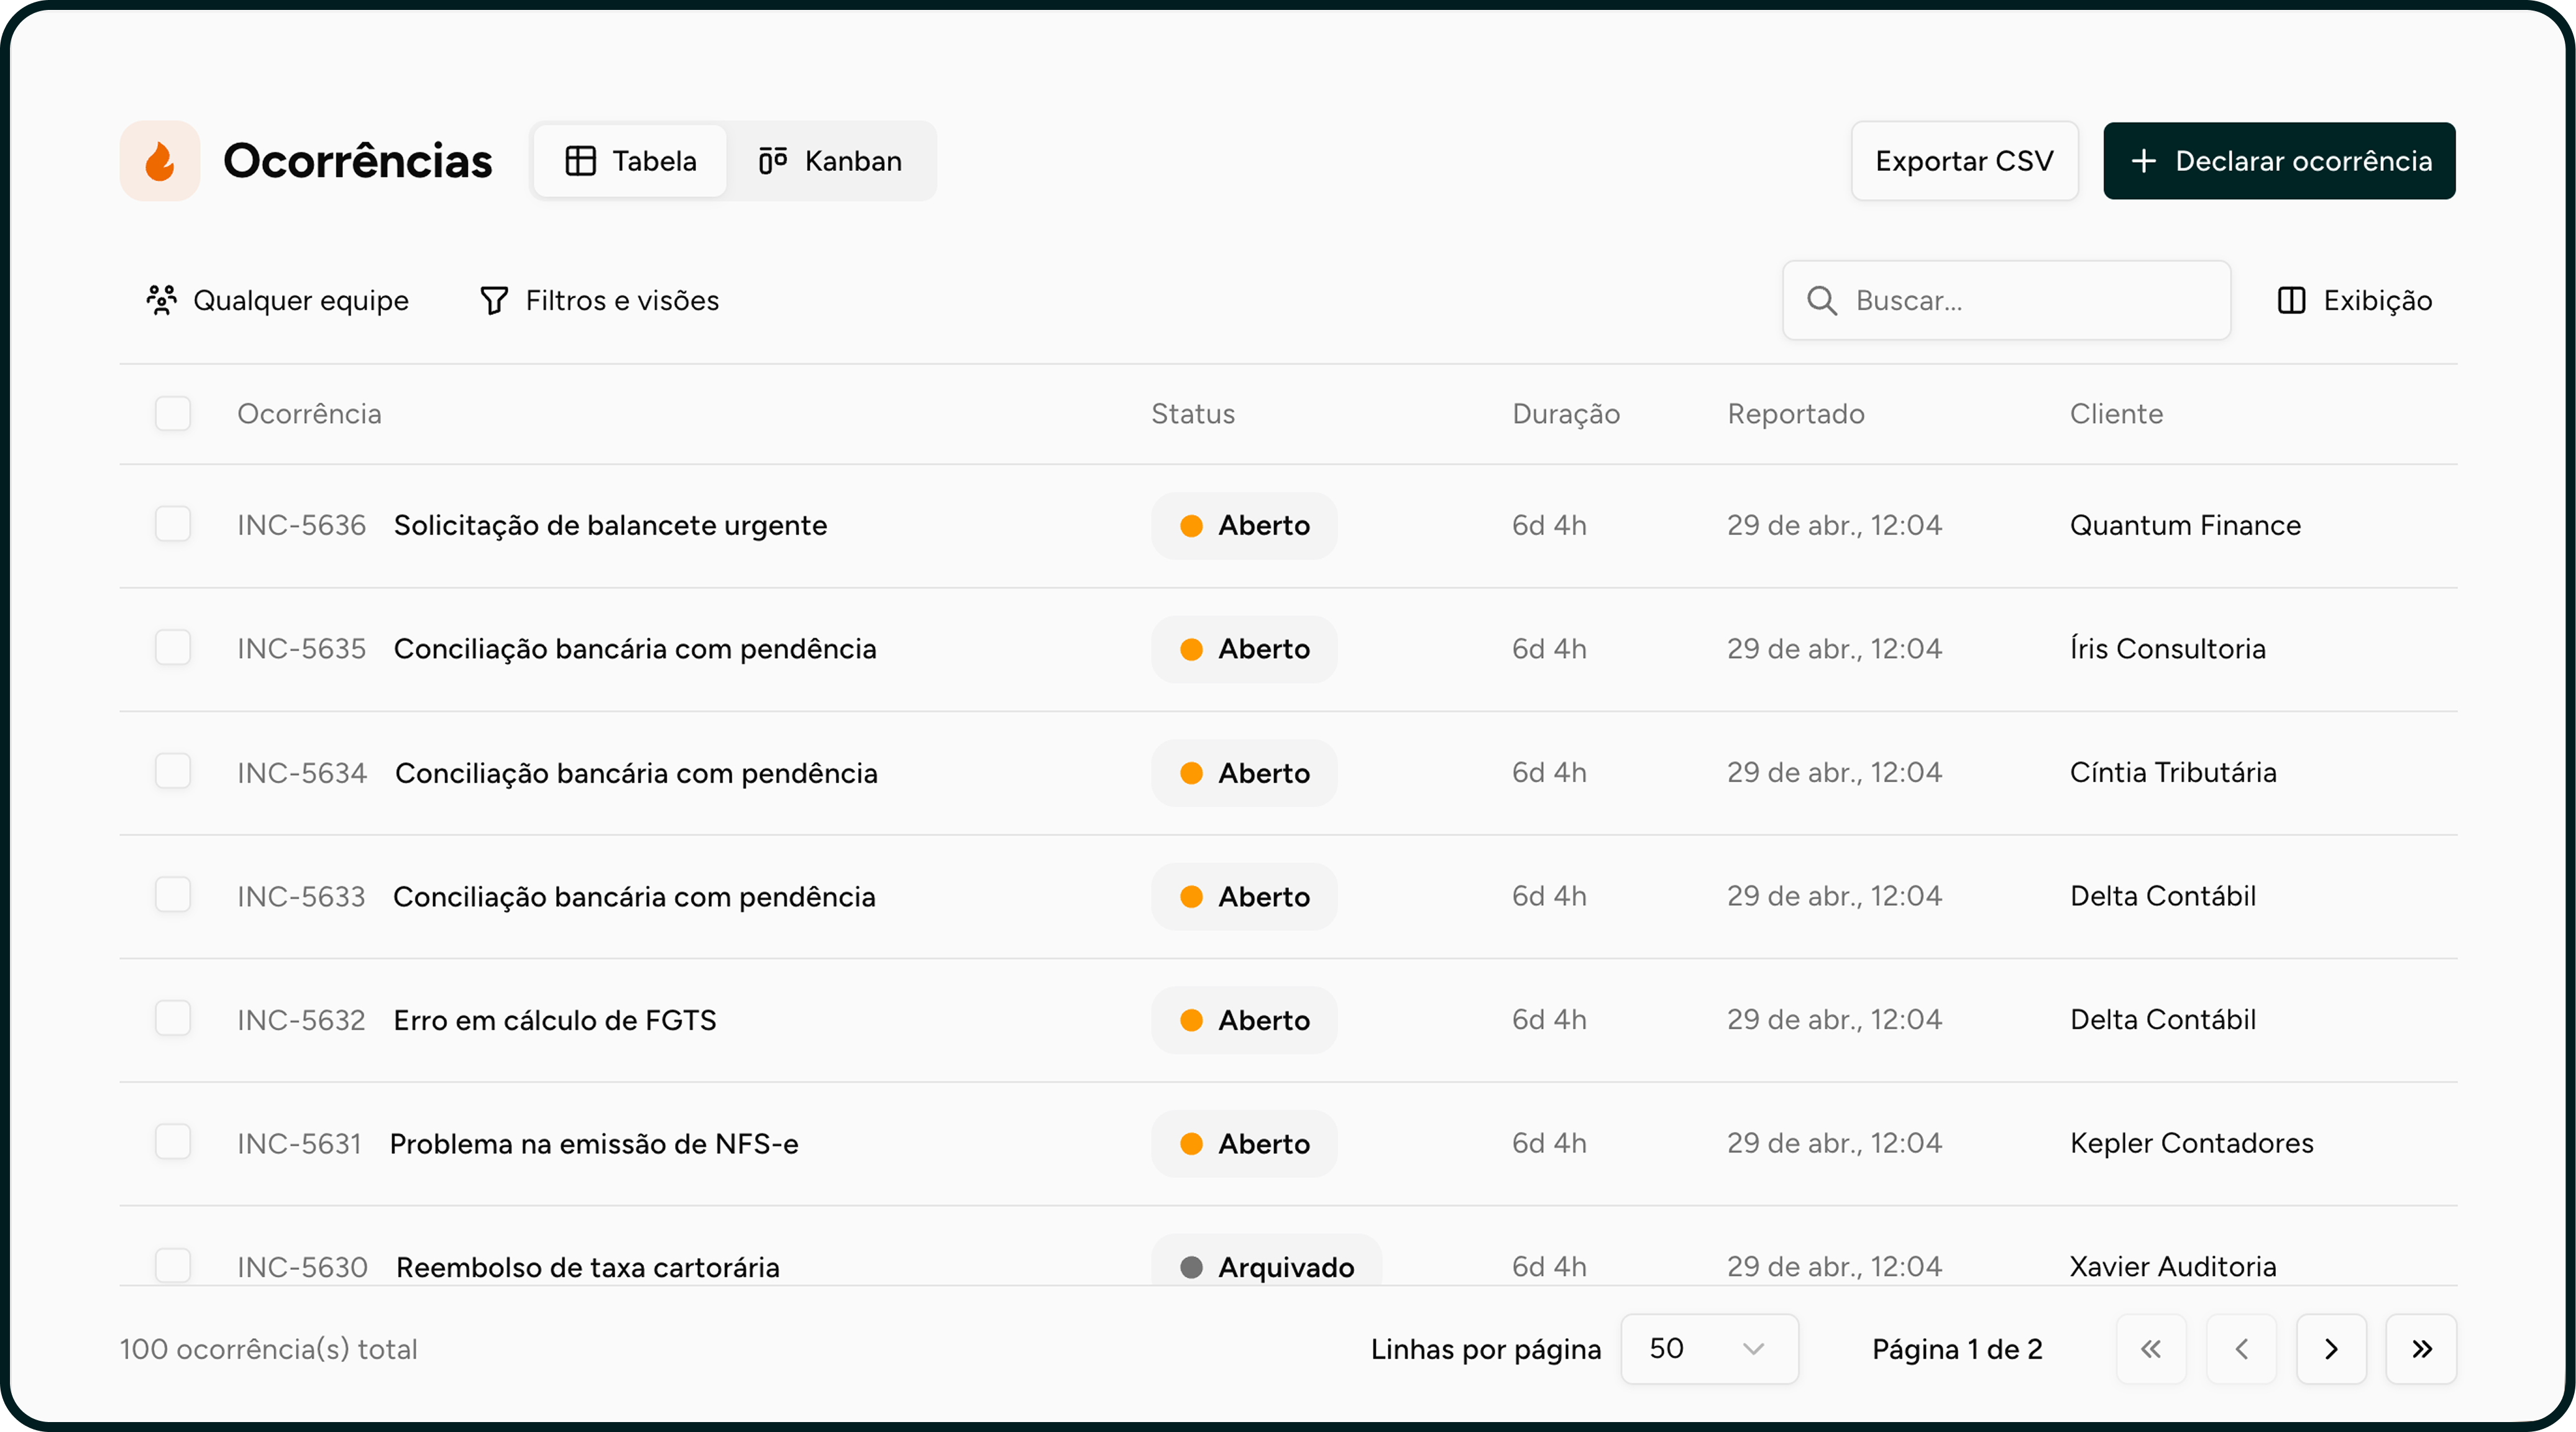Screen dimensions: 2576x1432
Task: Click reported date of INC-5635
Action: coord(1834,649)
